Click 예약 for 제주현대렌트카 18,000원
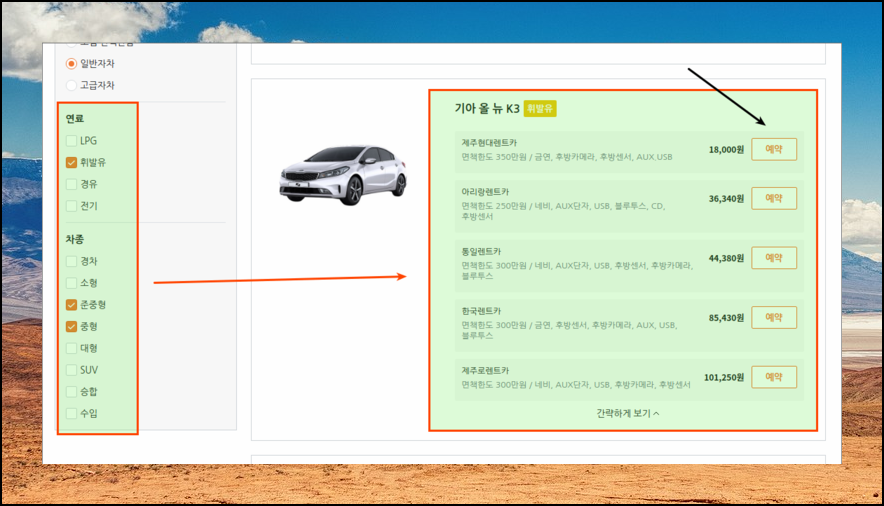Image resolution: width=884 pixels, height=506 pixels. [x=774, y=149]
